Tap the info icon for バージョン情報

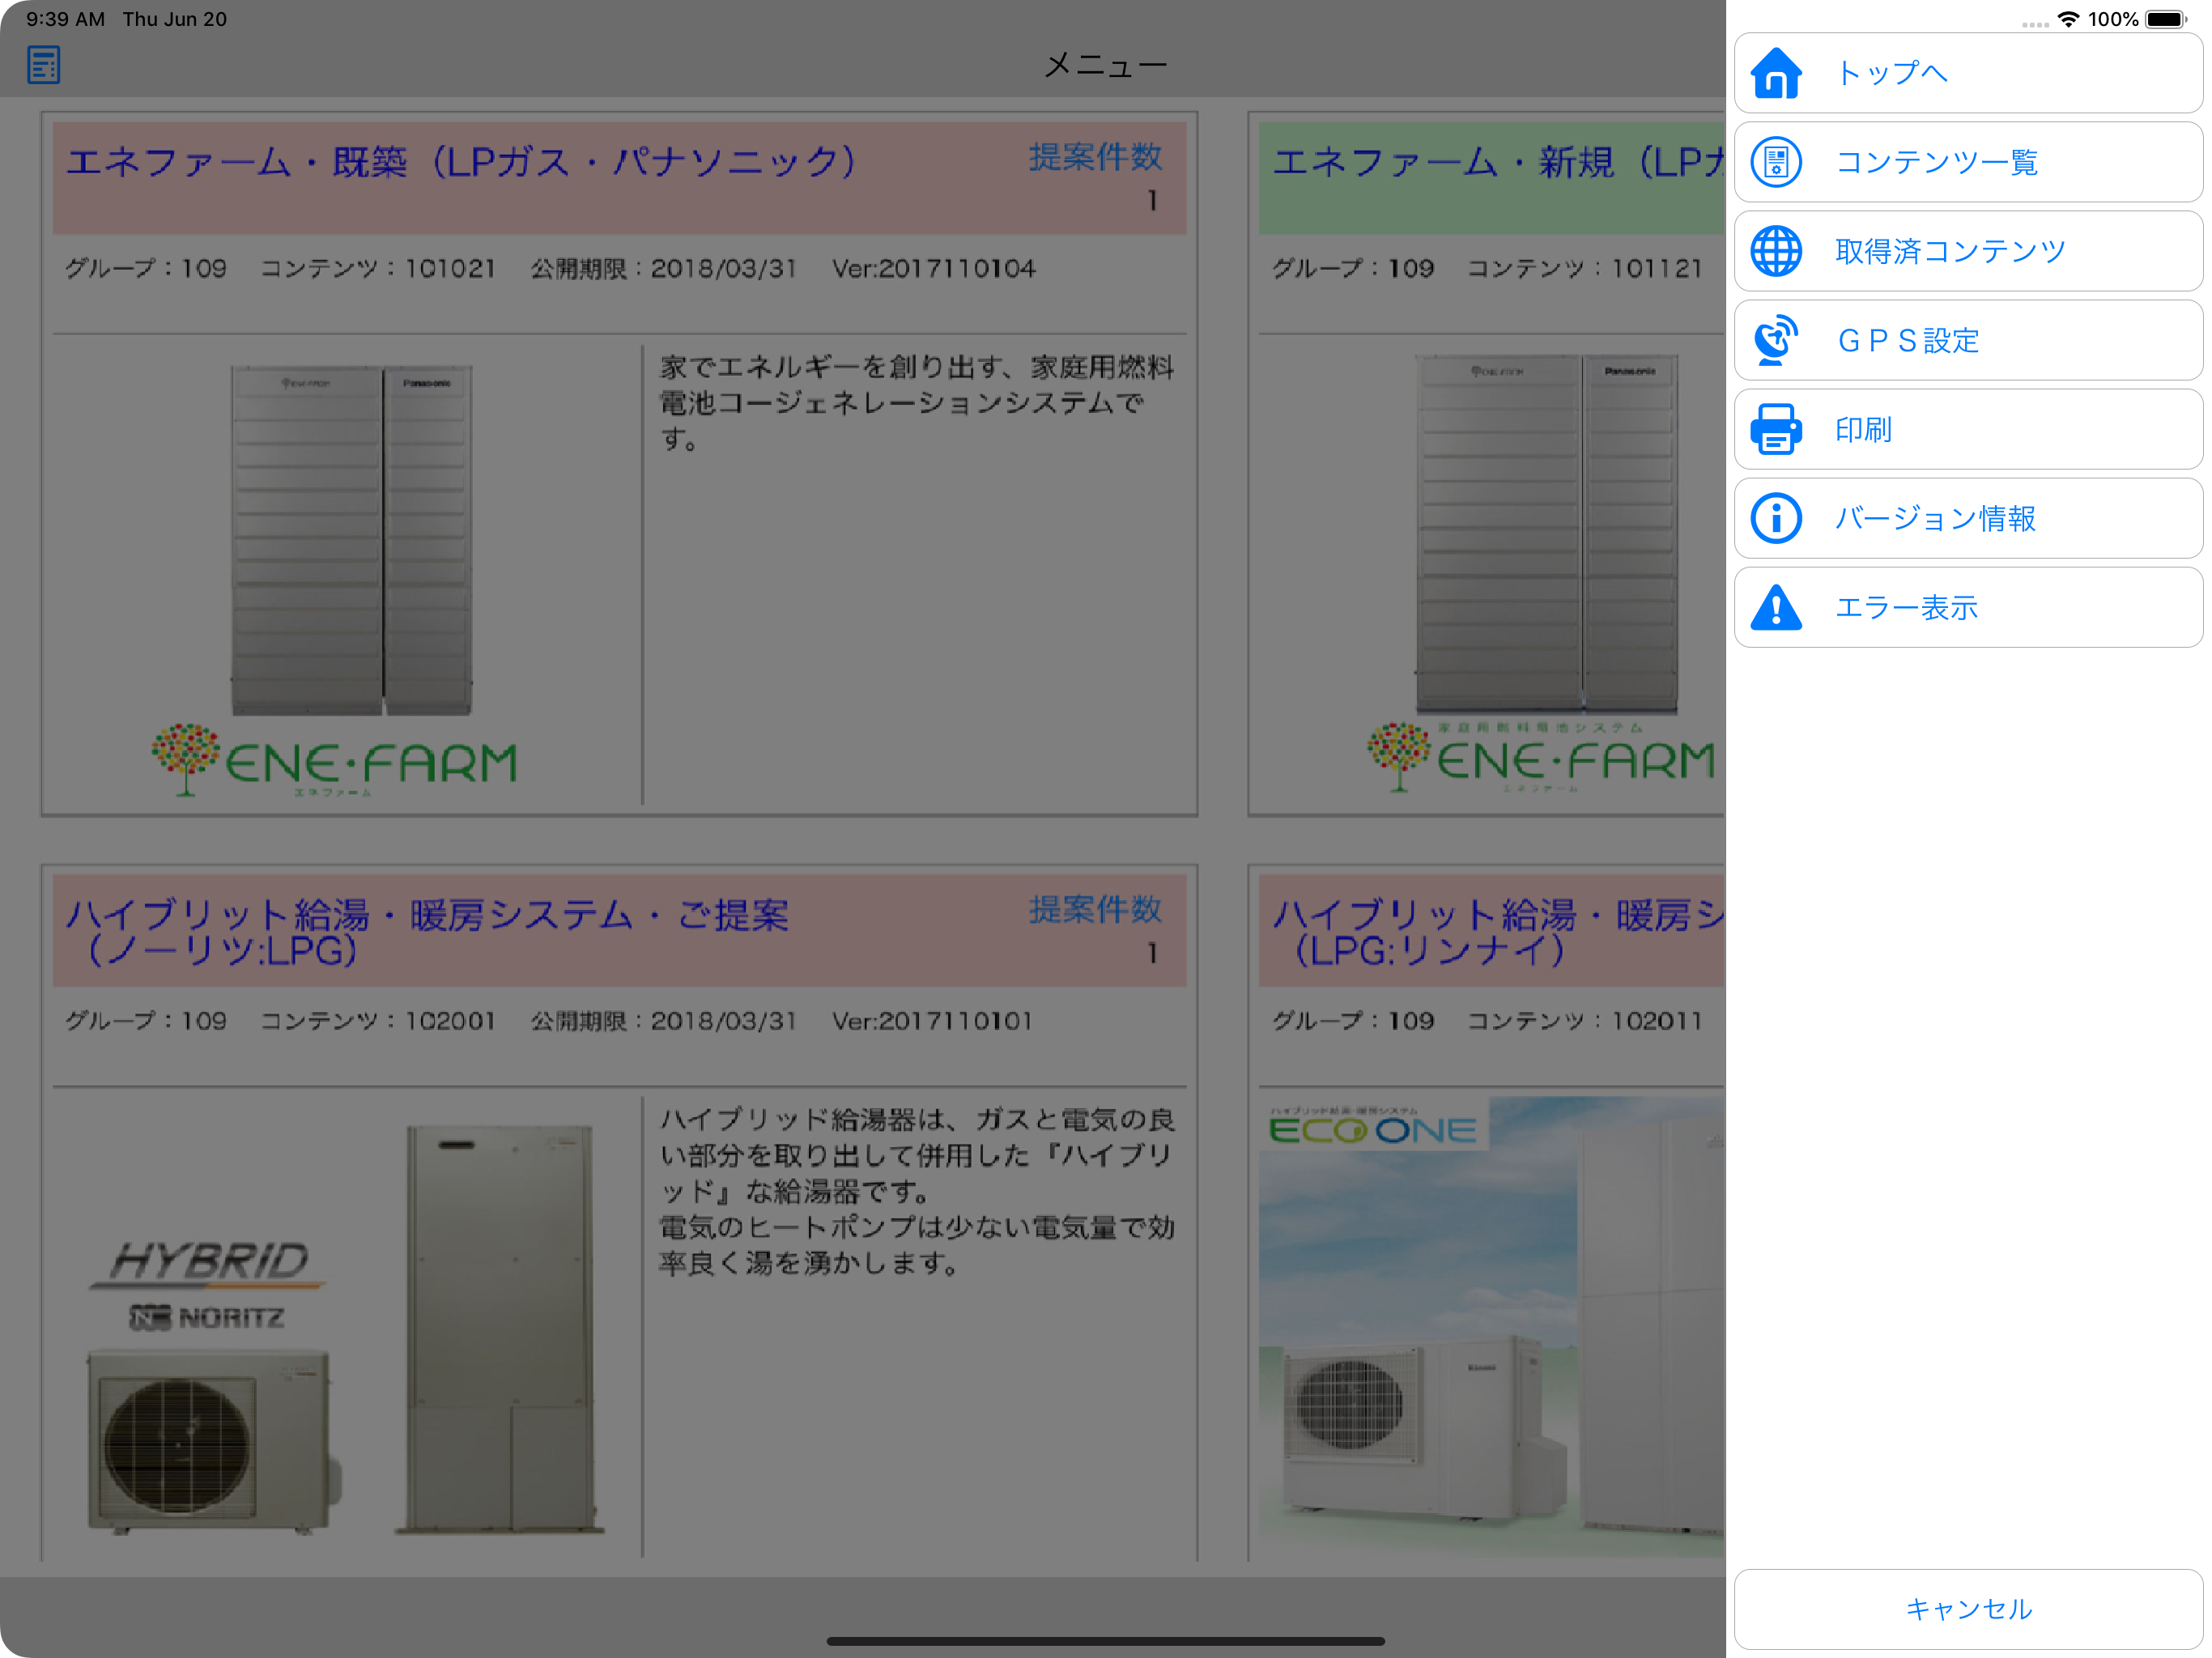tap(1776, 518)
